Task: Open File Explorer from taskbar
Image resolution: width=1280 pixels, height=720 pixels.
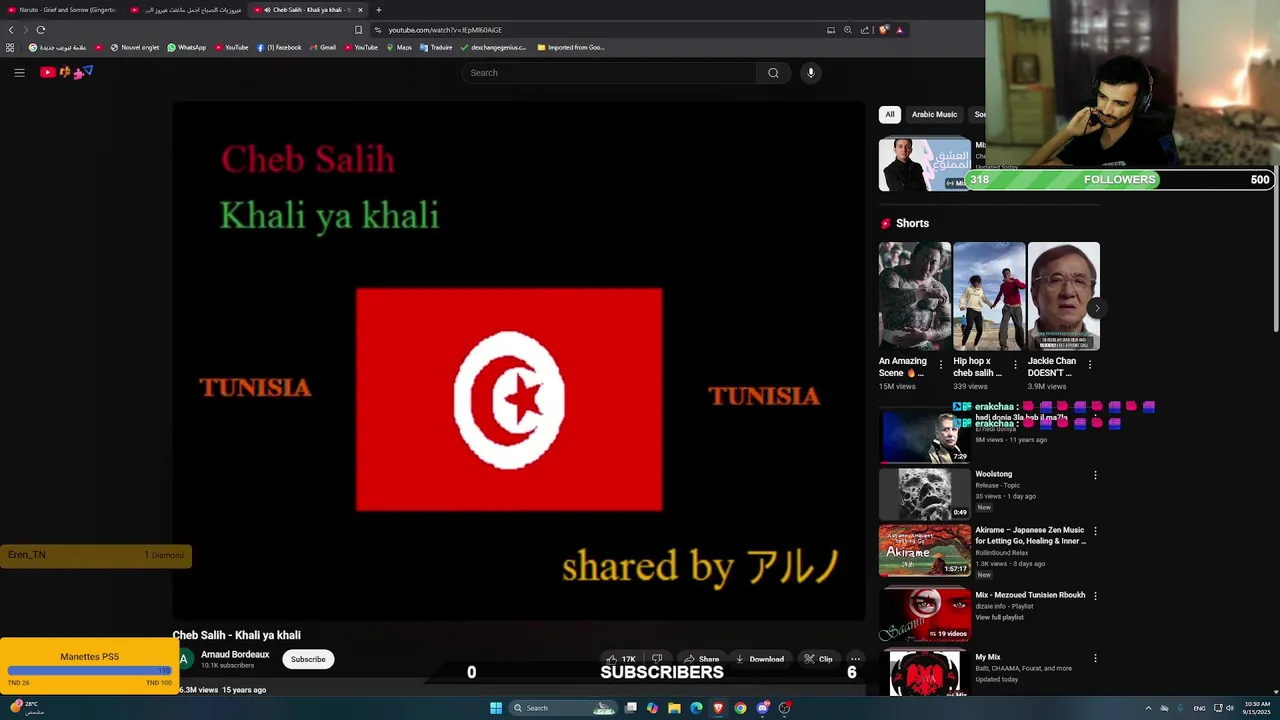Action: (x=674, y=708)
